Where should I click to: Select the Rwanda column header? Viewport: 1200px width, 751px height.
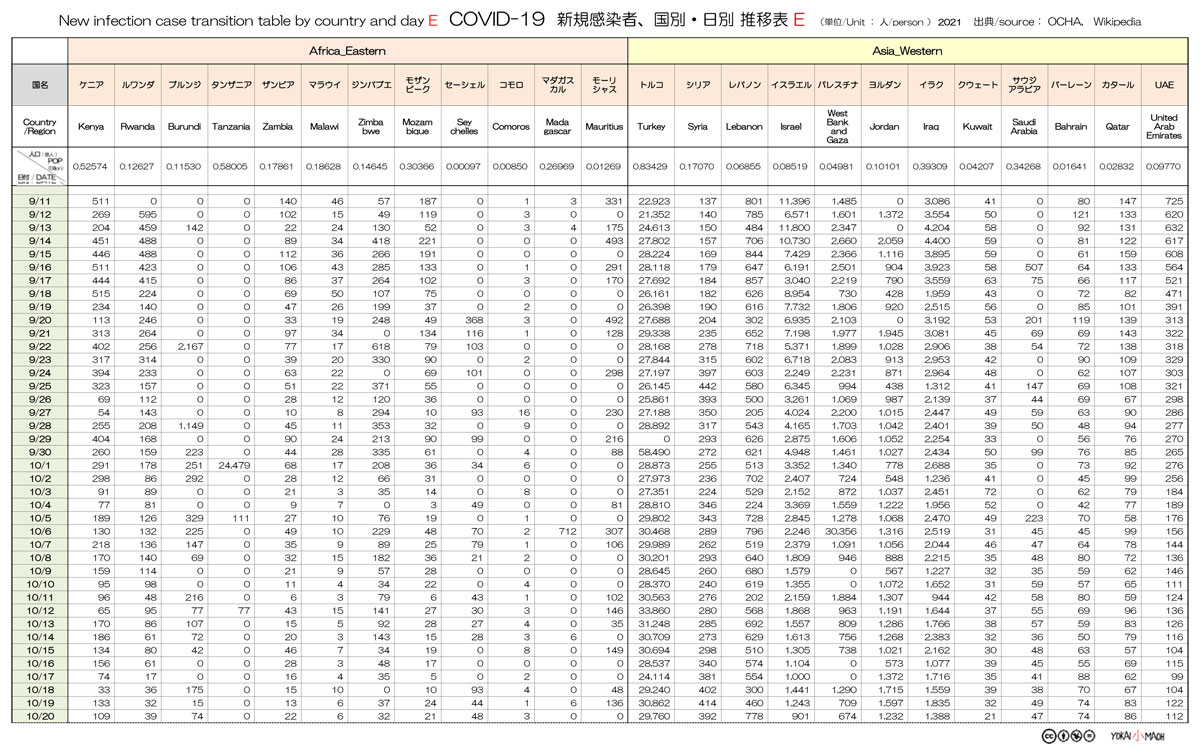point(137,127)
